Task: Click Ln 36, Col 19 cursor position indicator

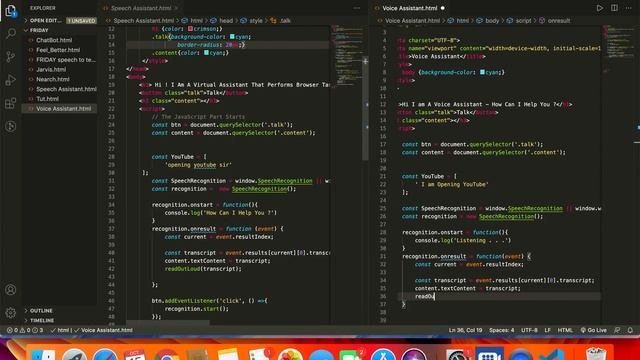Action: point(465,330)
